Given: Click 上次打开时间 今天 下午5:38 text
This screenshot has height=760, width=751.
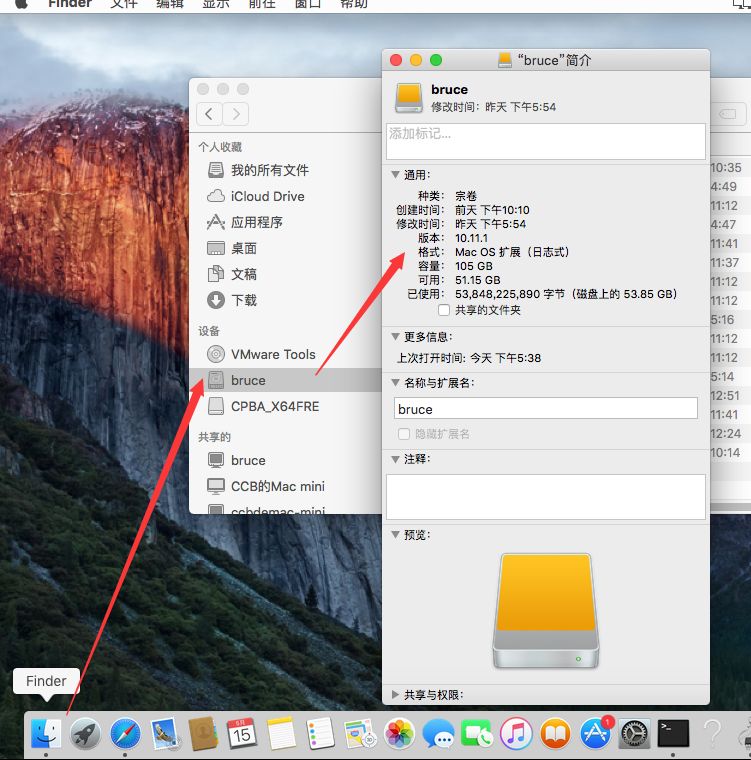Looking at the screenshot, I should point(469,358).
